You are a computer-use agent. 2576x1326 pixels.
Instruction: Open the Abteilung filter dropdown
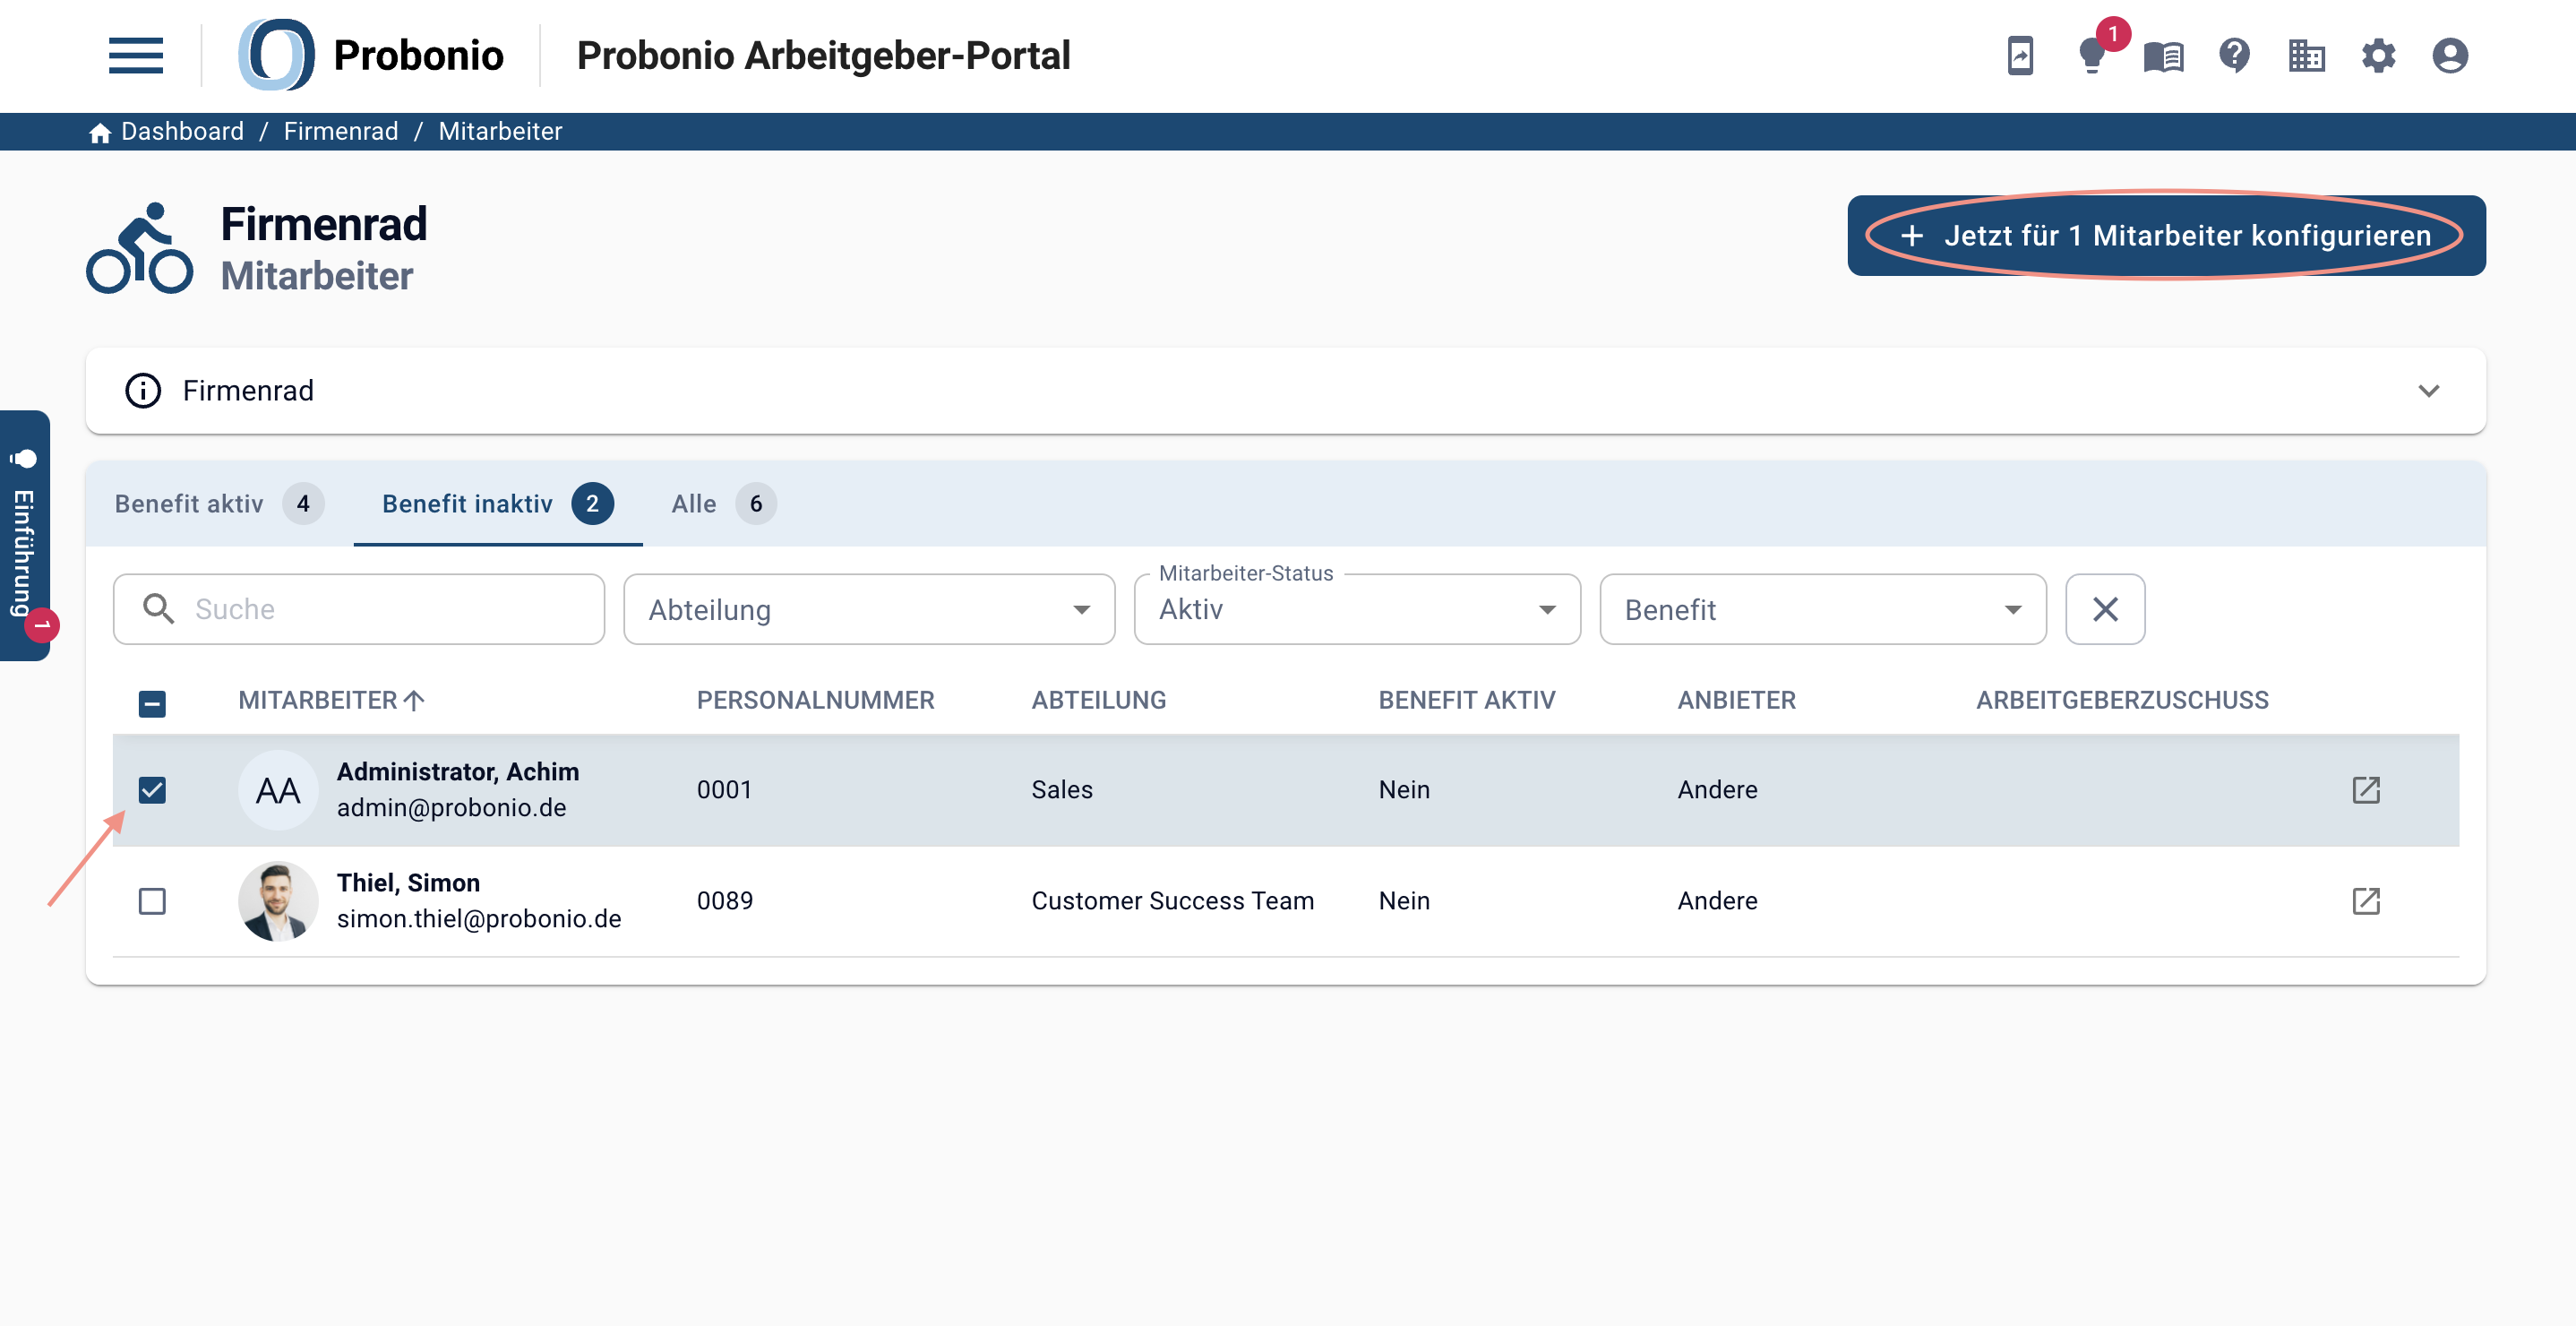click(x=869, y=609)
